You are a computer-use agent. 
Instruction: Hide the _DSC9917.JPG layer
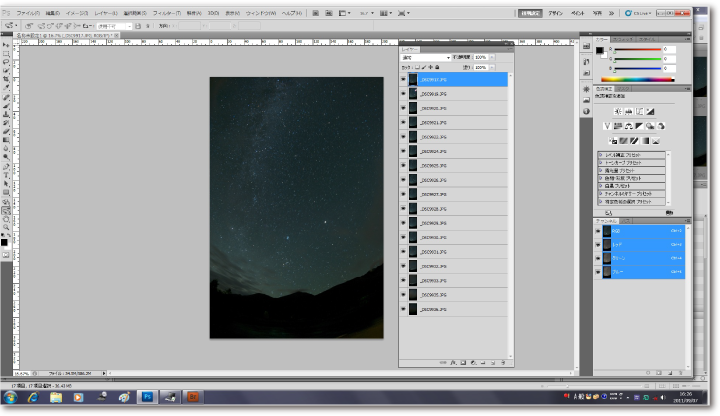point(403,79)
